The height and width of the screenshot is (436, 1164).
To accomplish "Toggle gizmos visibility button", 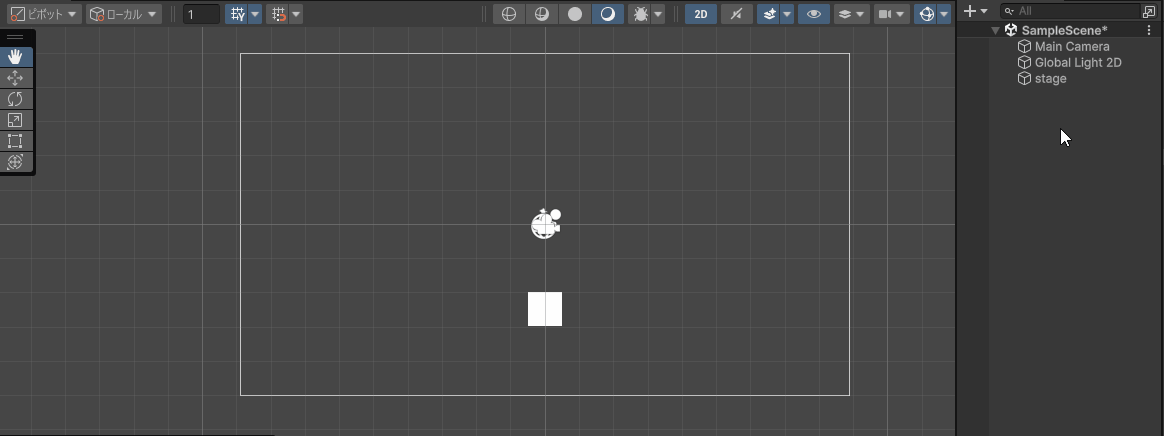I will click(926, 13).
